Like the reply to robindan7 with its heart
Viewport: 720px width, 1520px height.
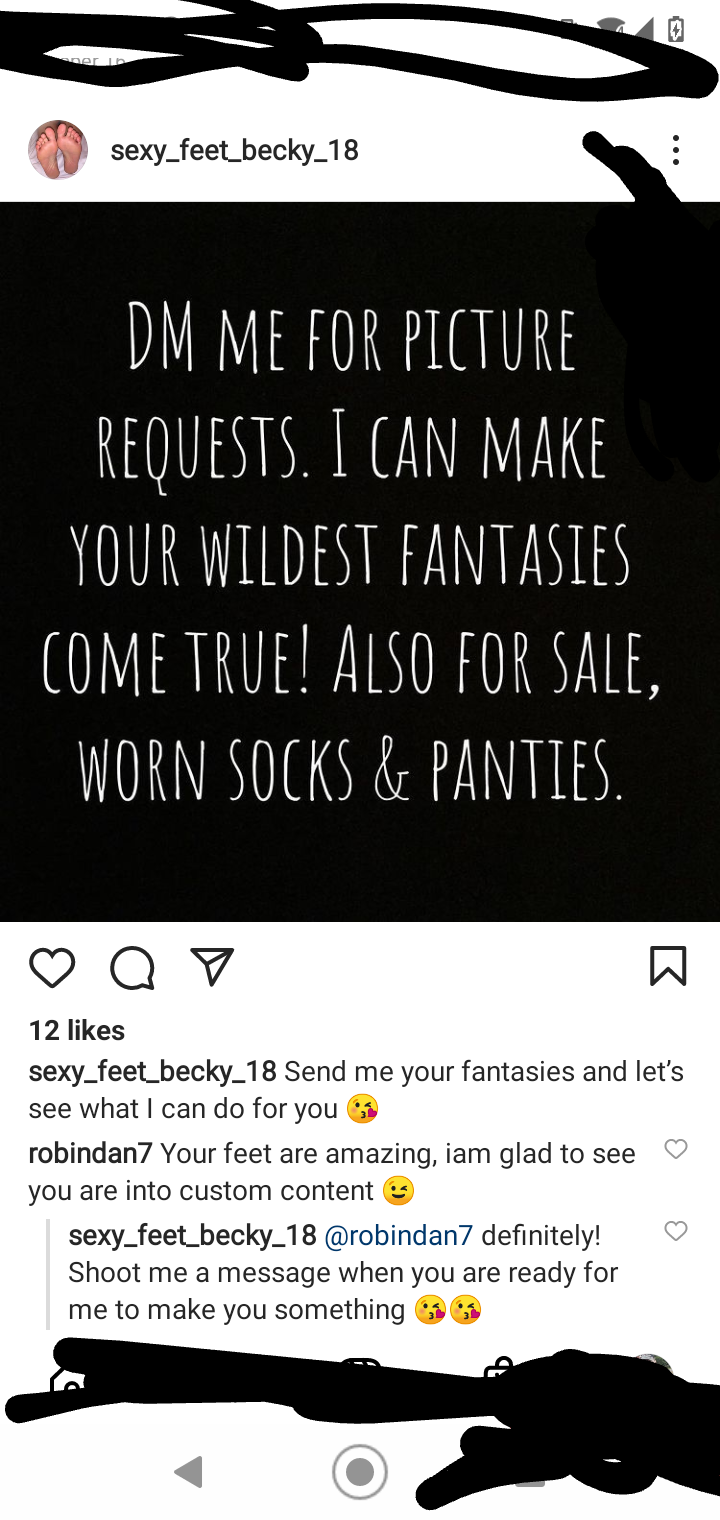(x=676, y=1231)
